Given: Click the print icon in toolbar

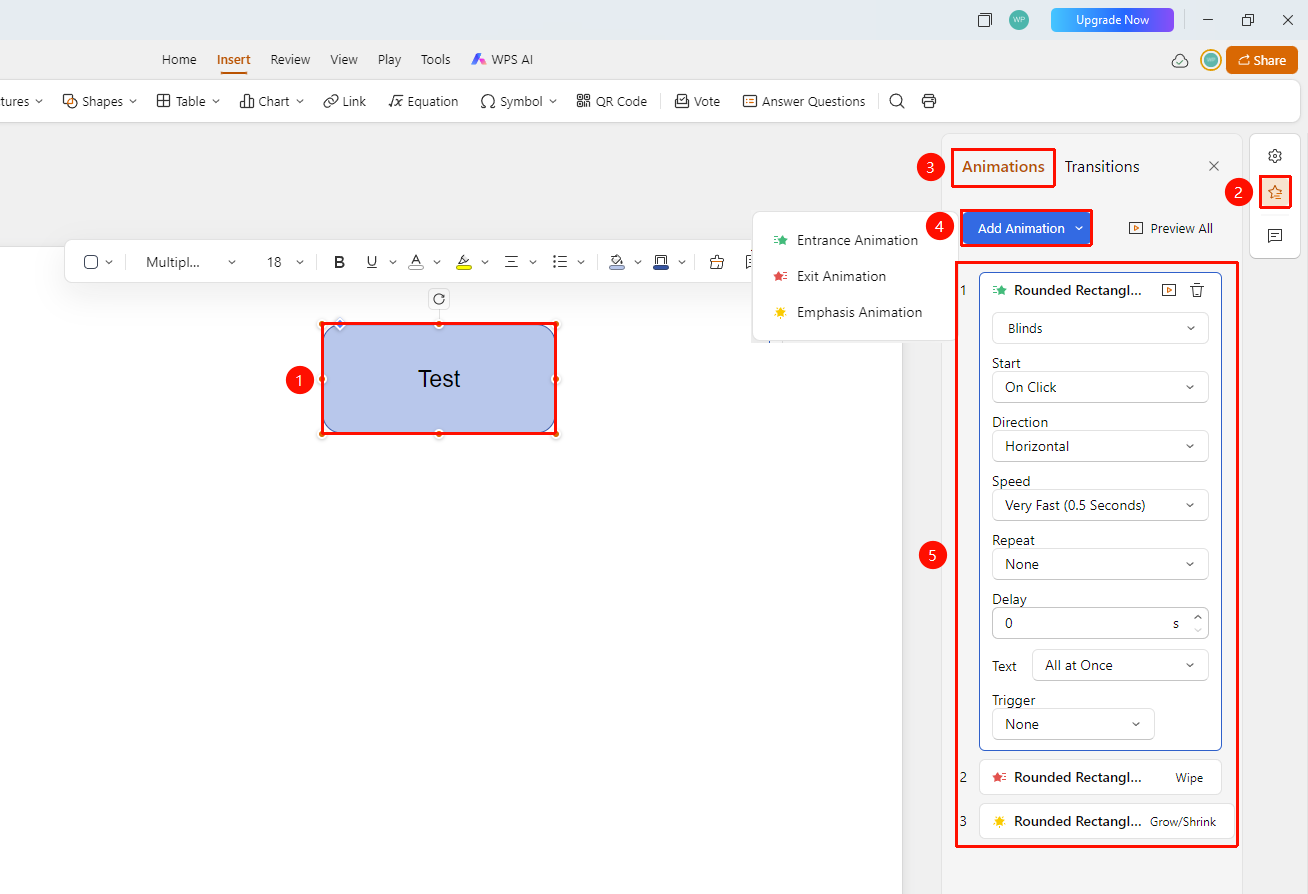Looking at the screenshot, I should pos(929,101).
